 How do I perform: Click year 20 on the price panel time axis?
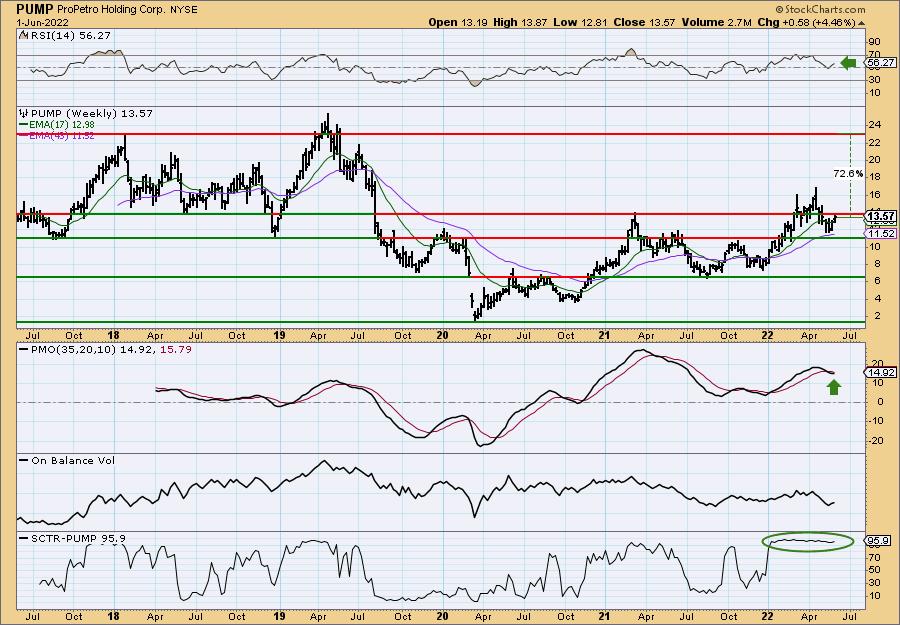click(x=442, y=335)
